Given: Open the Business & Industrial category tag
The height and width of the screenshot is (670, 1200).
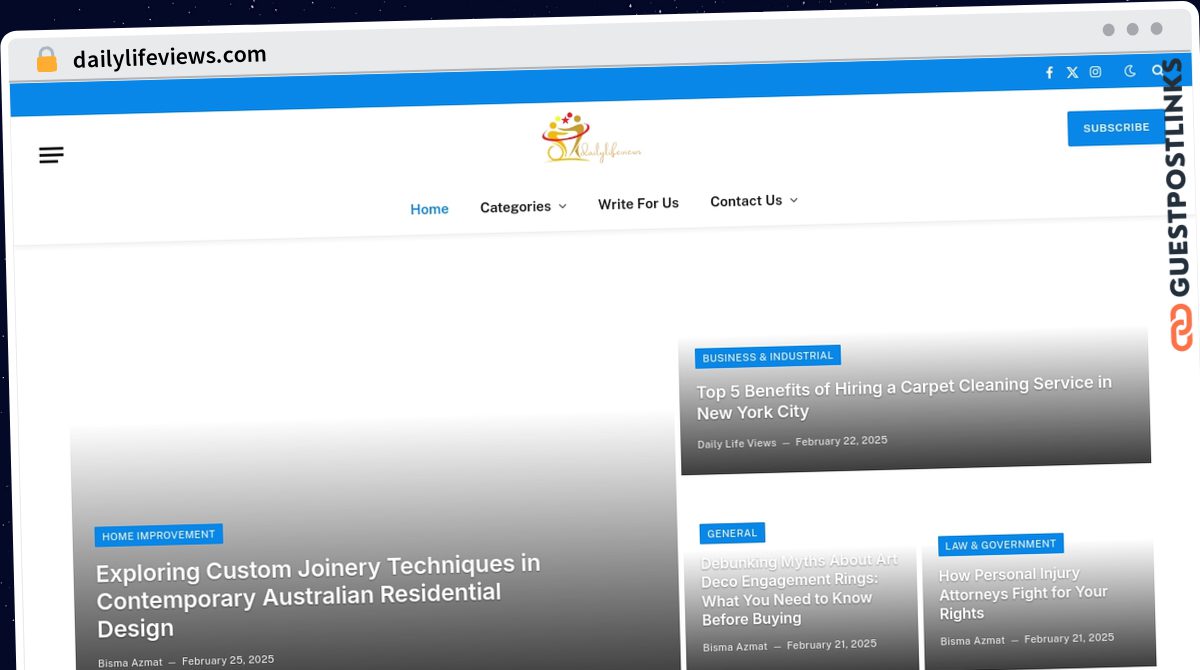Looking at the screenshot, I should click(768, 357).
